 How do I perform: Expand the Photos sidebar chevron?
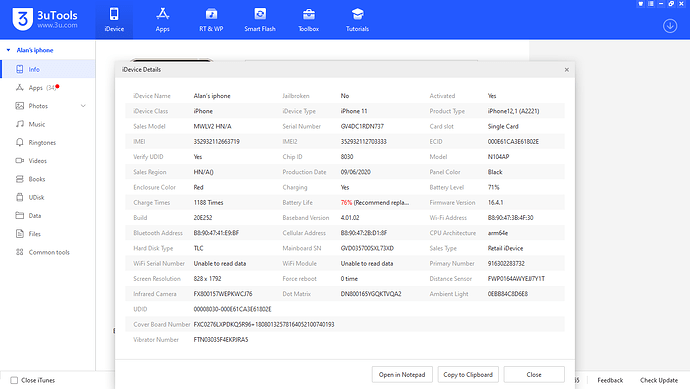pyautogui.click(x=83, y=106)
